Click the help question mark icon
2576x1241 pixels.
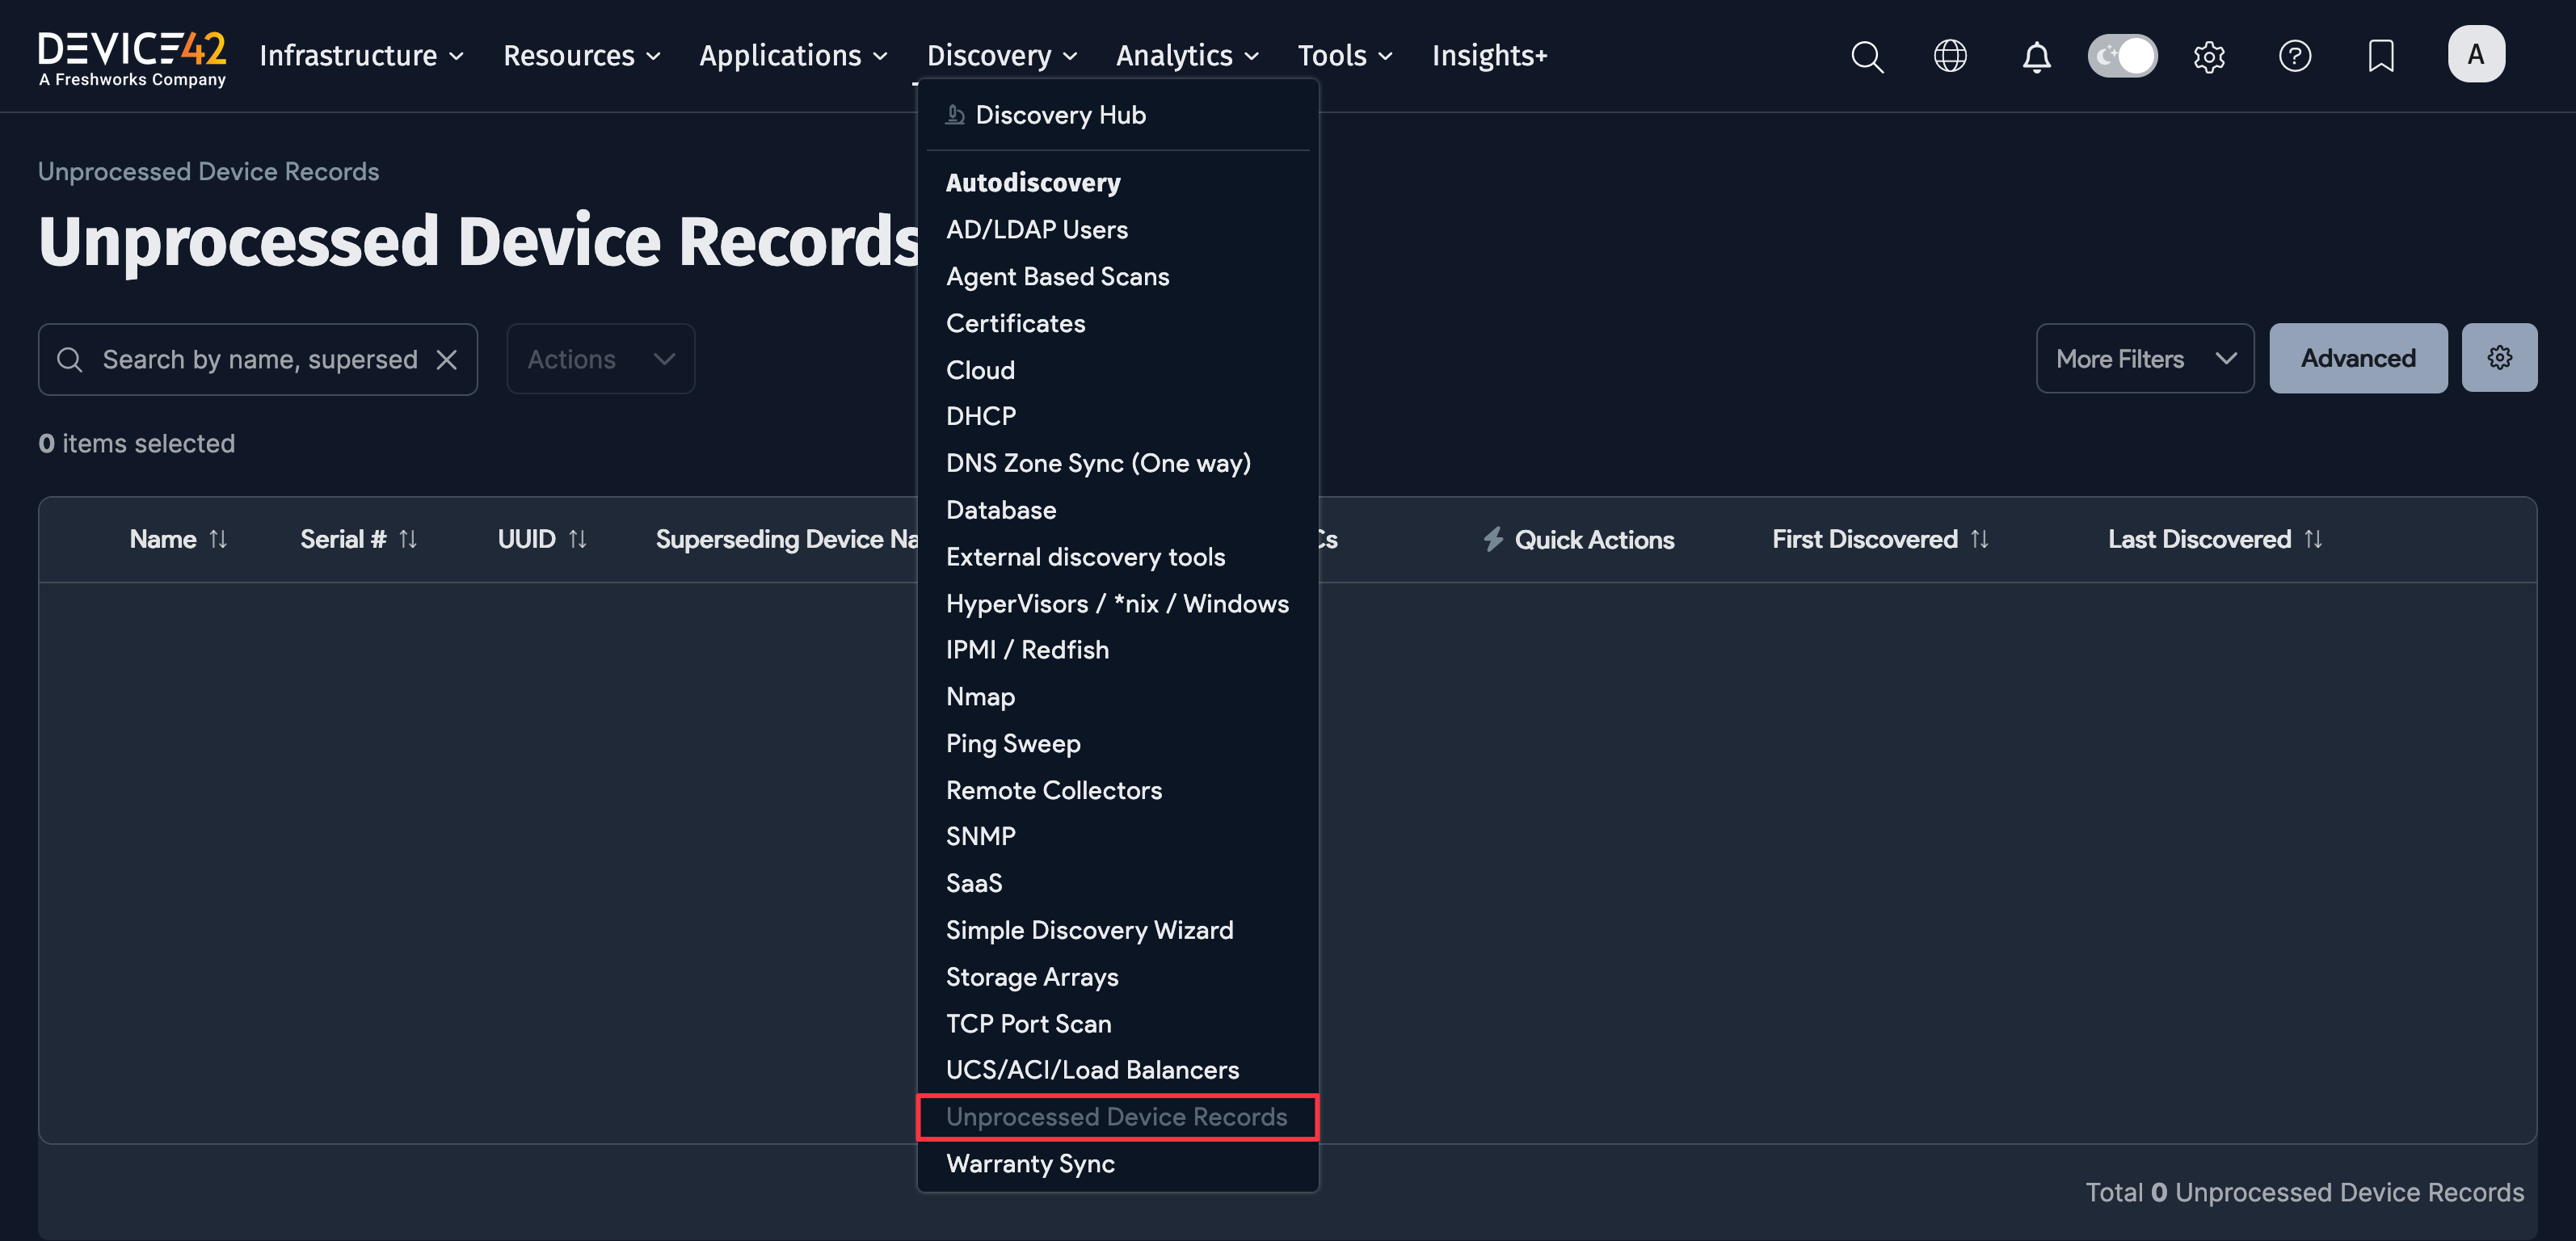pyautogui.click(x=2295, y=56)
